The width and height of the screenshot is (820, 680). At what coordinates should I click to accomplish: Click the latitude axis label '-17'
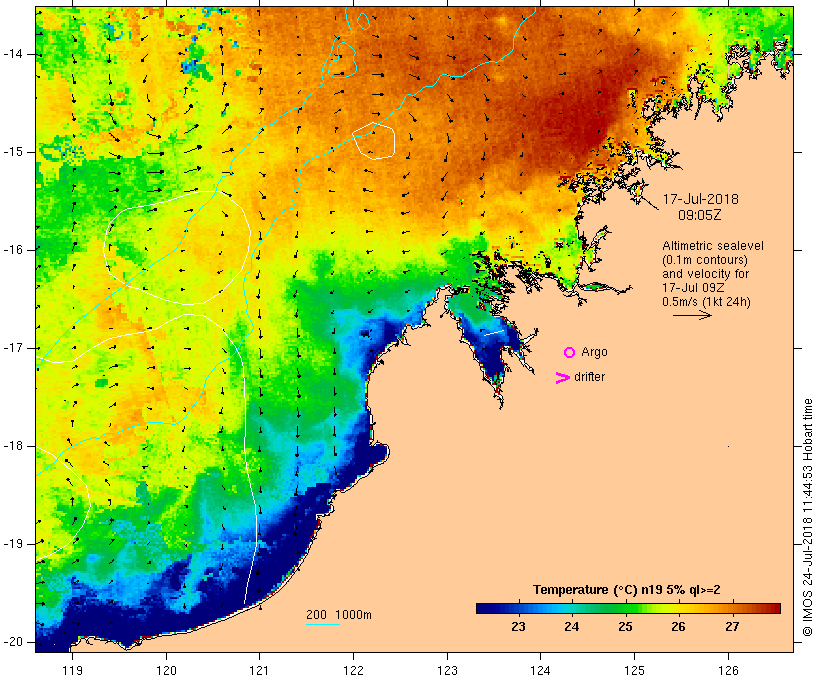click(x=13, y=348)
